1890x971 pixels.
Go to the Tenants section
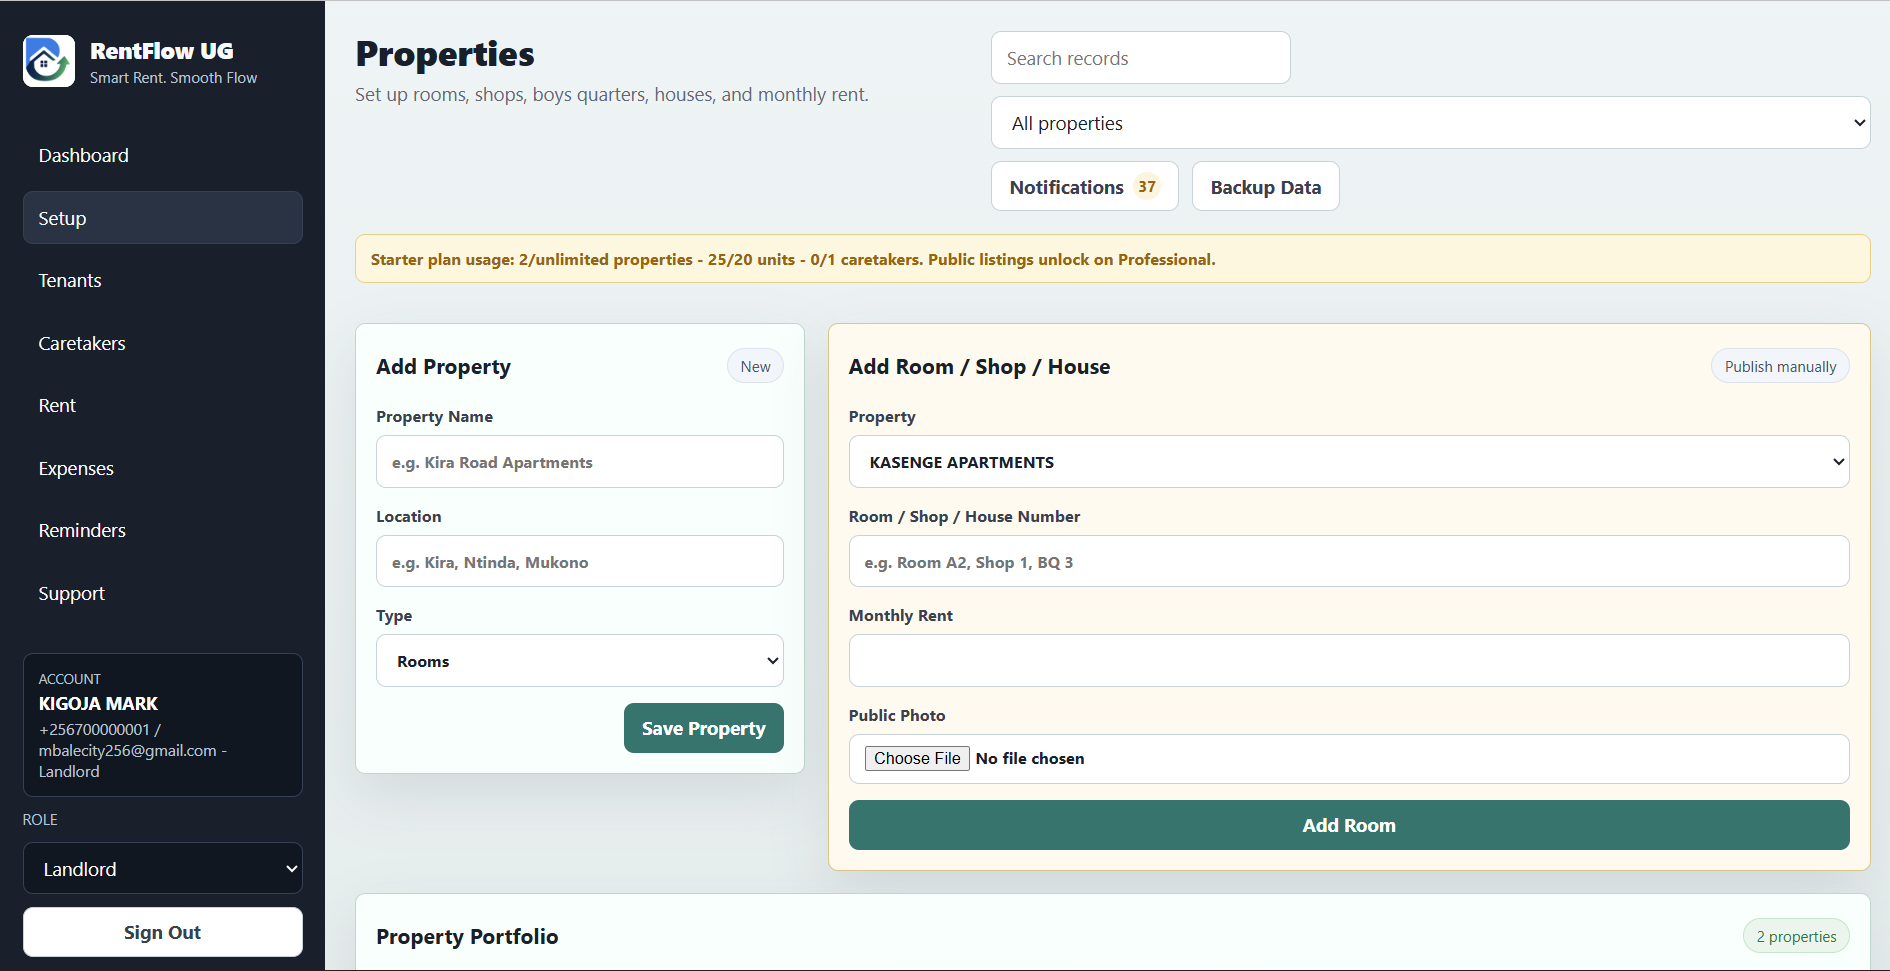tap(163, 280)
